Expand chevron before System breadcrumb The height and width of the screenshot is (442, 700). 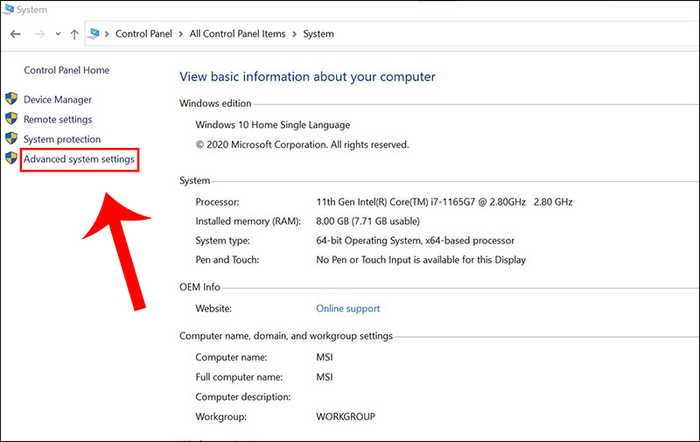pos(294,34)
